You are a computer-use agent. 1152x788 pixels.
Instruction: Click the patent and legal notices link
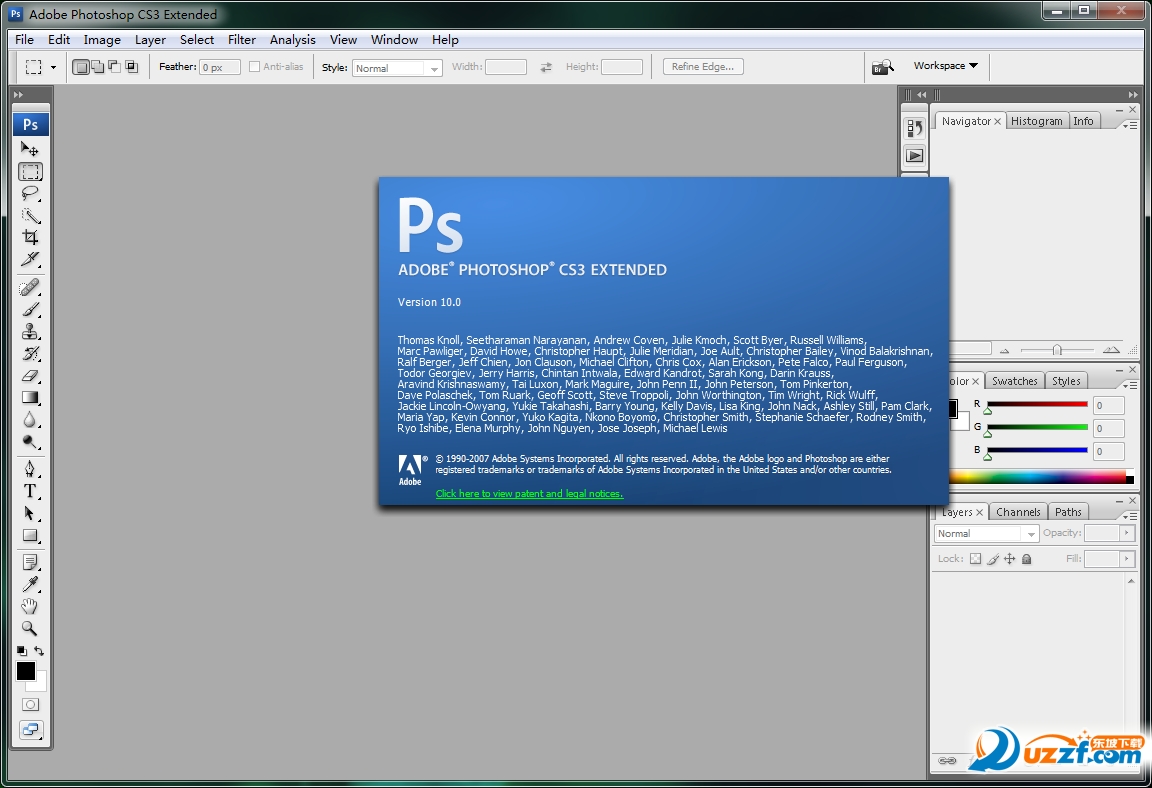529,494
